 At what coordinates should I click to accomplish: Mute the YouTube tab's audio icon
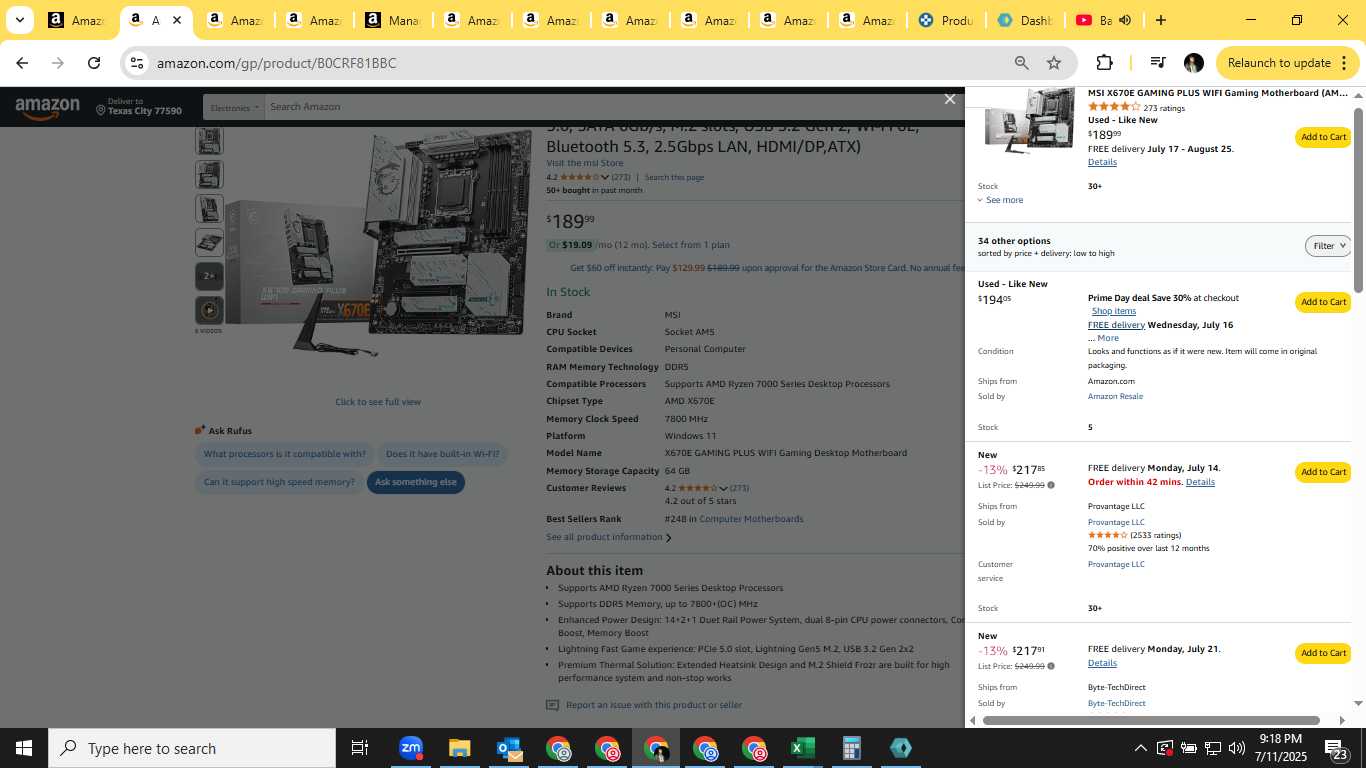click(x=1125, y=20)
